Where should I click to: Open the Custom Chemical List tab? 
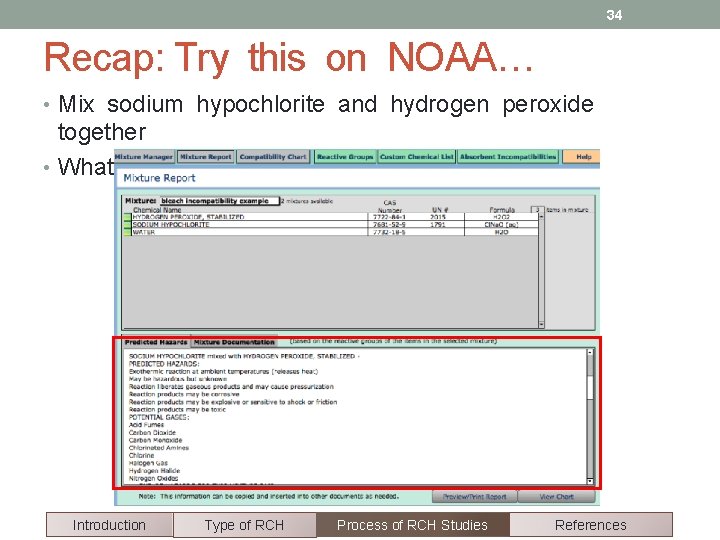pyautogui.click(x=416, y=157)
